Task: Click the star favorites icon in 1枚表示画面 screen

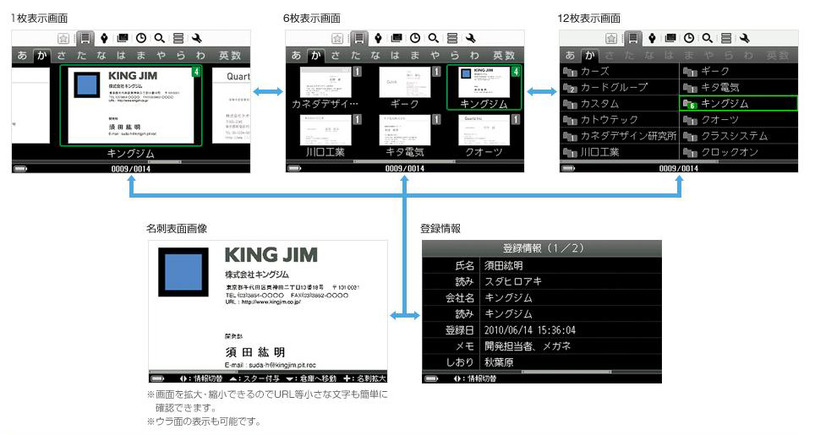Action: [63, 38]
